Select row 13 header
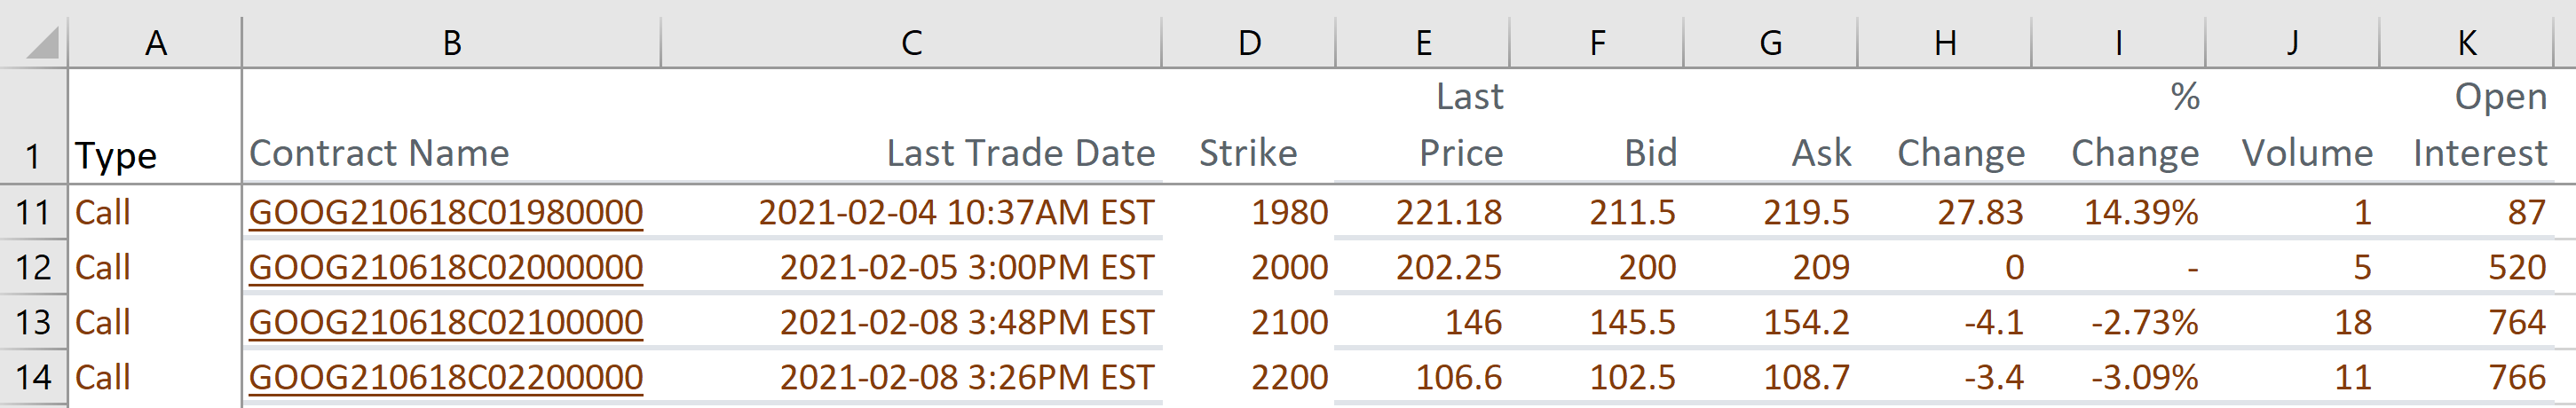 click(x=33, y=322)
